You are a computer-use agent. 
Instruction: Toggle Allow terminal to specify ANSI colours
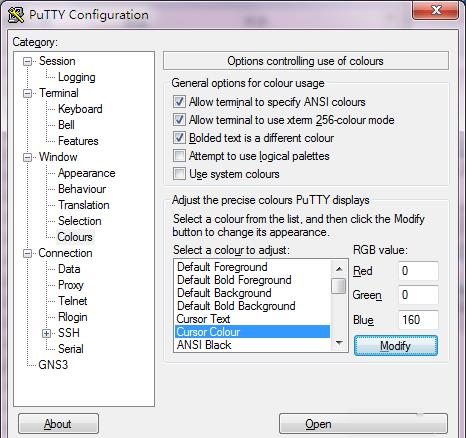pos(179,102)
